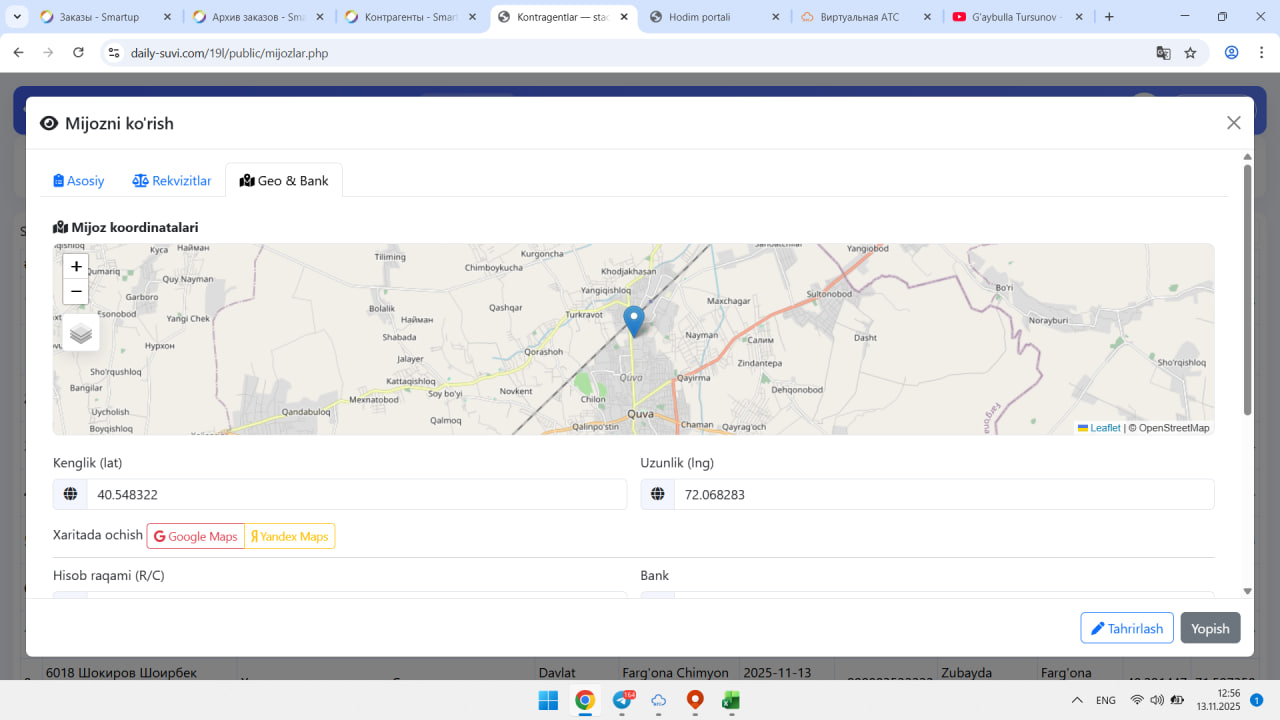
Task: Close the Mijozni ko'rish dialog with X
Action: [1233, 123]
